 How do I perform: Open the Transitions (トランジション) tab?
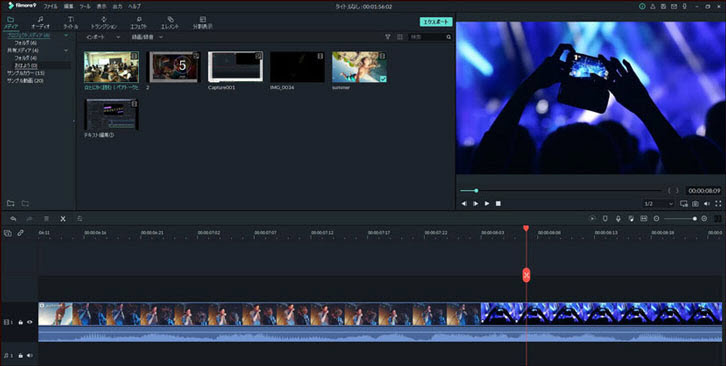pos(104,23)
